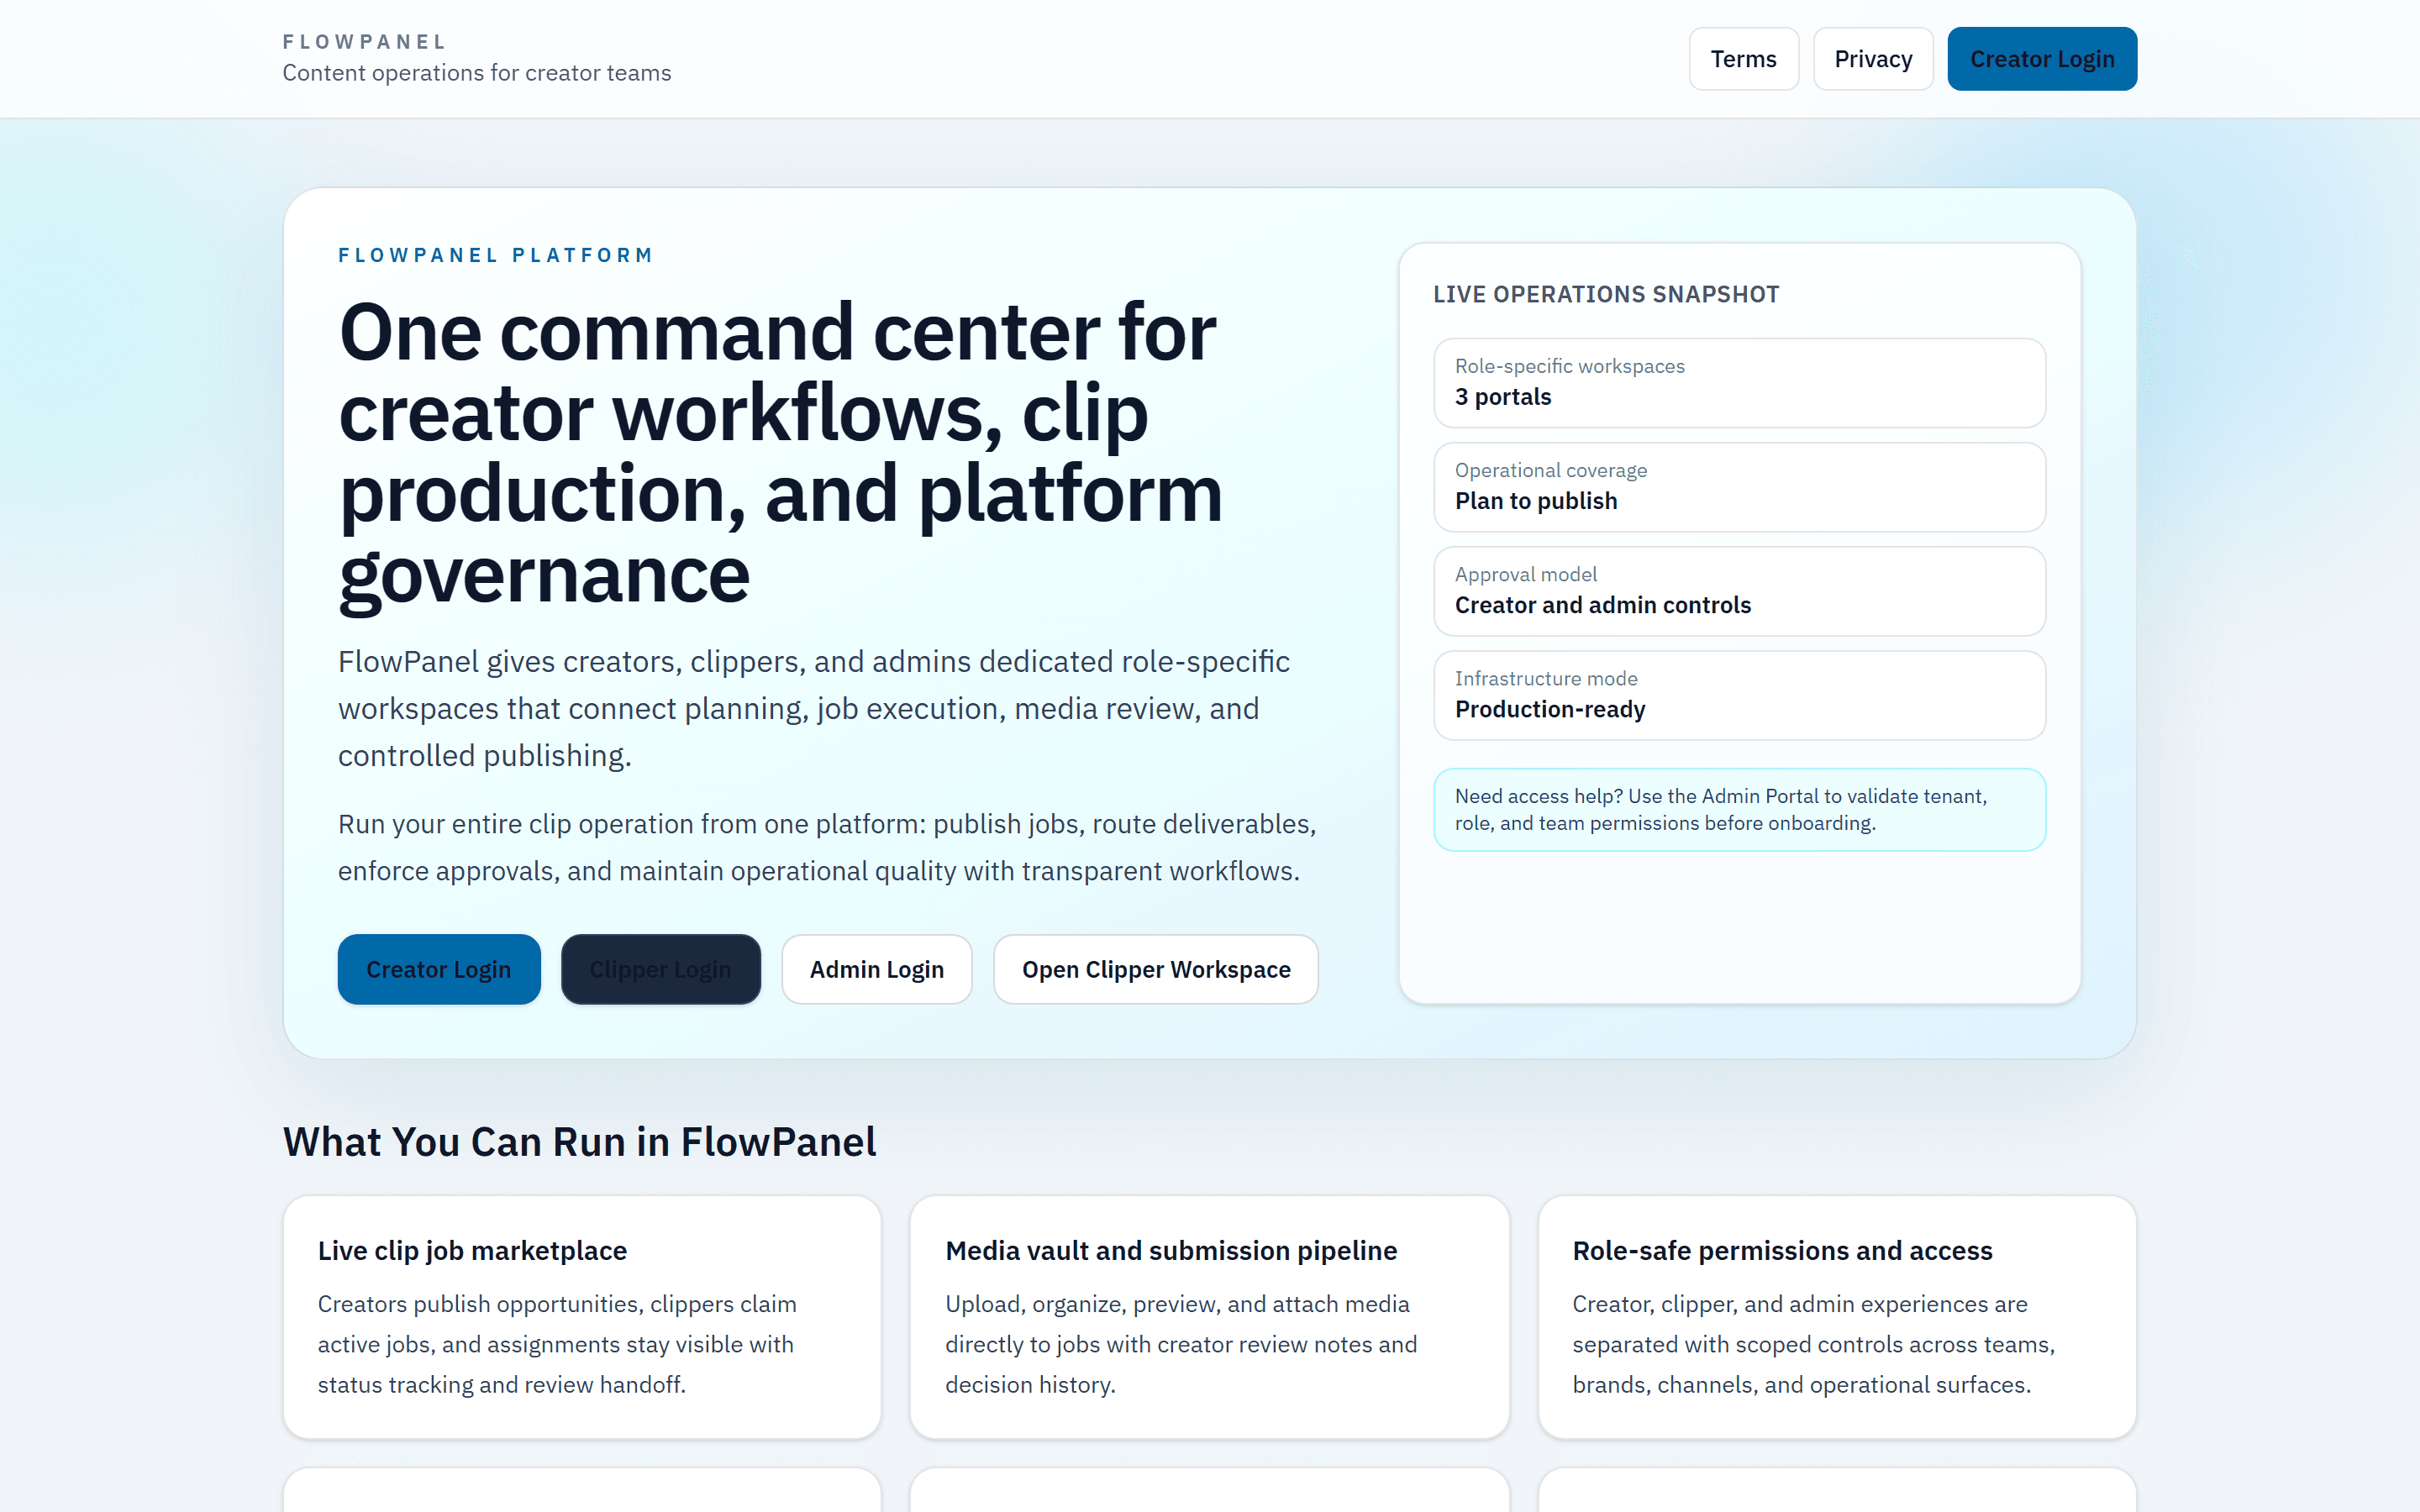Click 'Plan to publish' value text
2420x1512 pixels.
click(1536, 501)
